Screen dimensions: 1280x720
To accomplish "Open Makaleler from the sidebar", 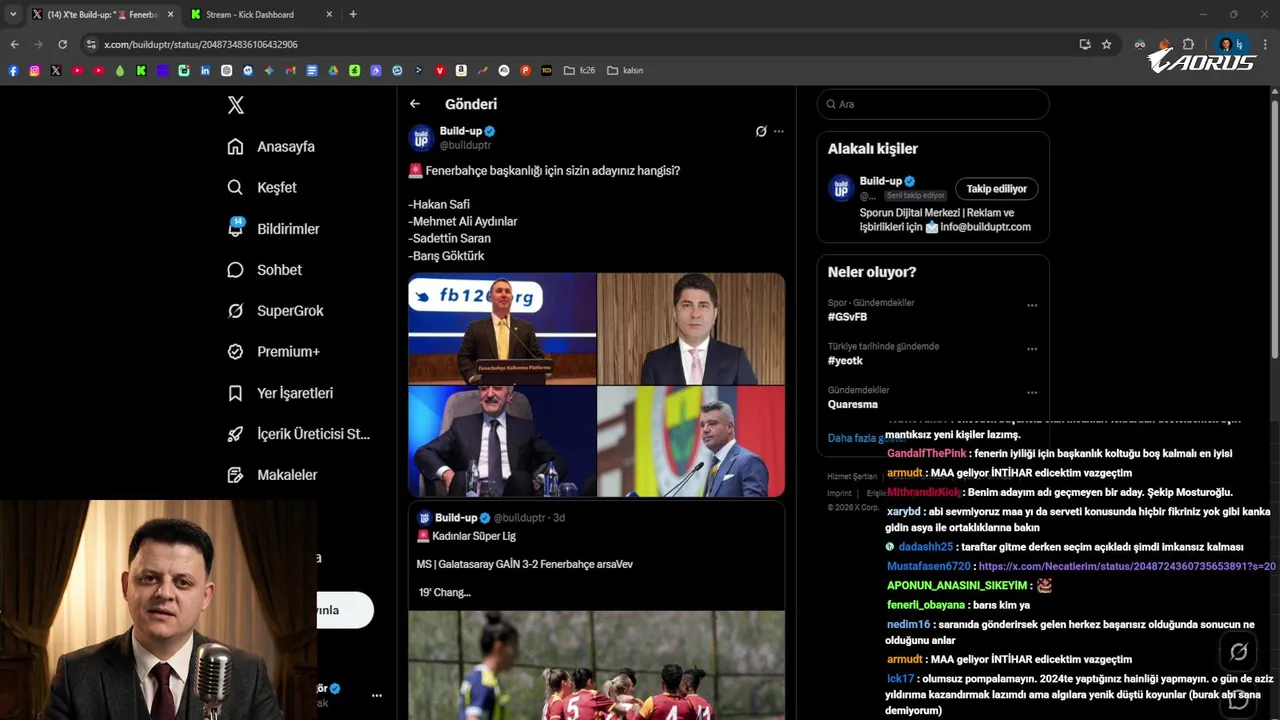I will pyautogui.click(x=272, y=475).
